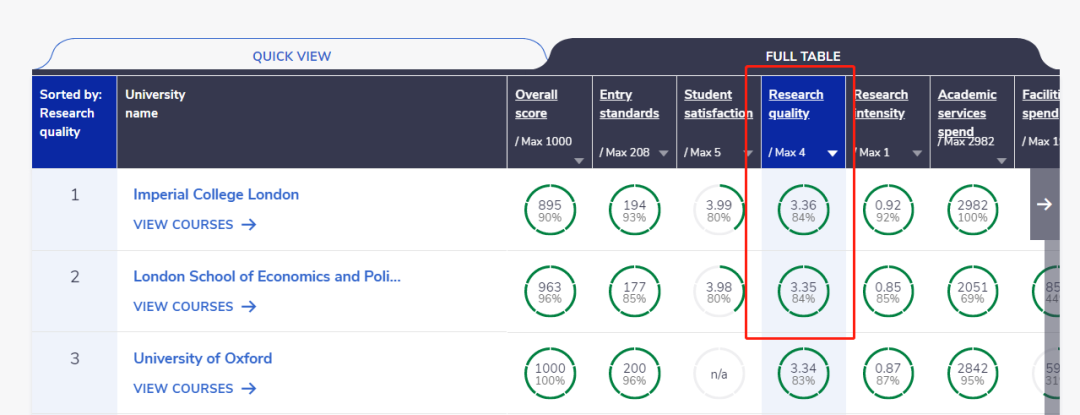Sort by Entry standards column header
1080x415 pixels.
(629, 104)
